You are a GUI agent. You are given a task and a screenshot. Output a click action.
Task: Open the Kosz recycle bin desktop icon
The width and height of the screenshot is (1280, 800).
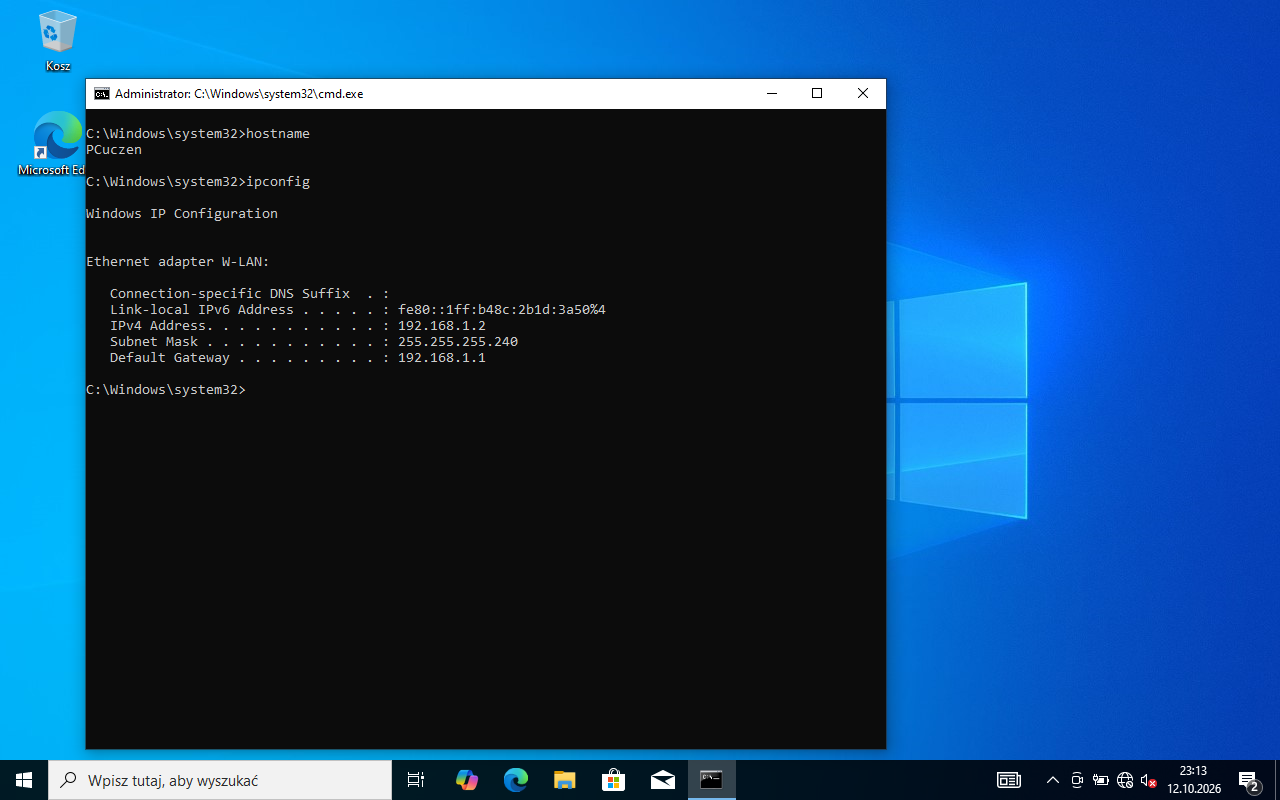pyautogui.click(x=58, y=42)
